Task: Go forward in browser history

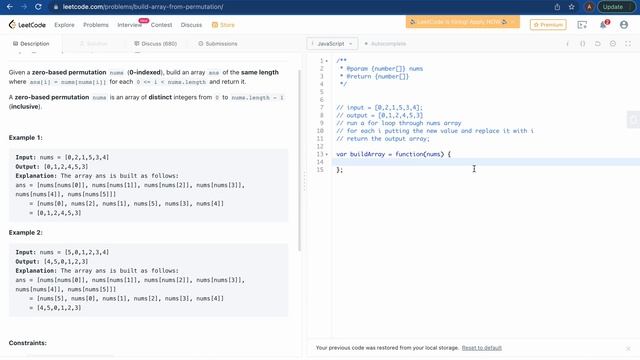Action: 24,7
